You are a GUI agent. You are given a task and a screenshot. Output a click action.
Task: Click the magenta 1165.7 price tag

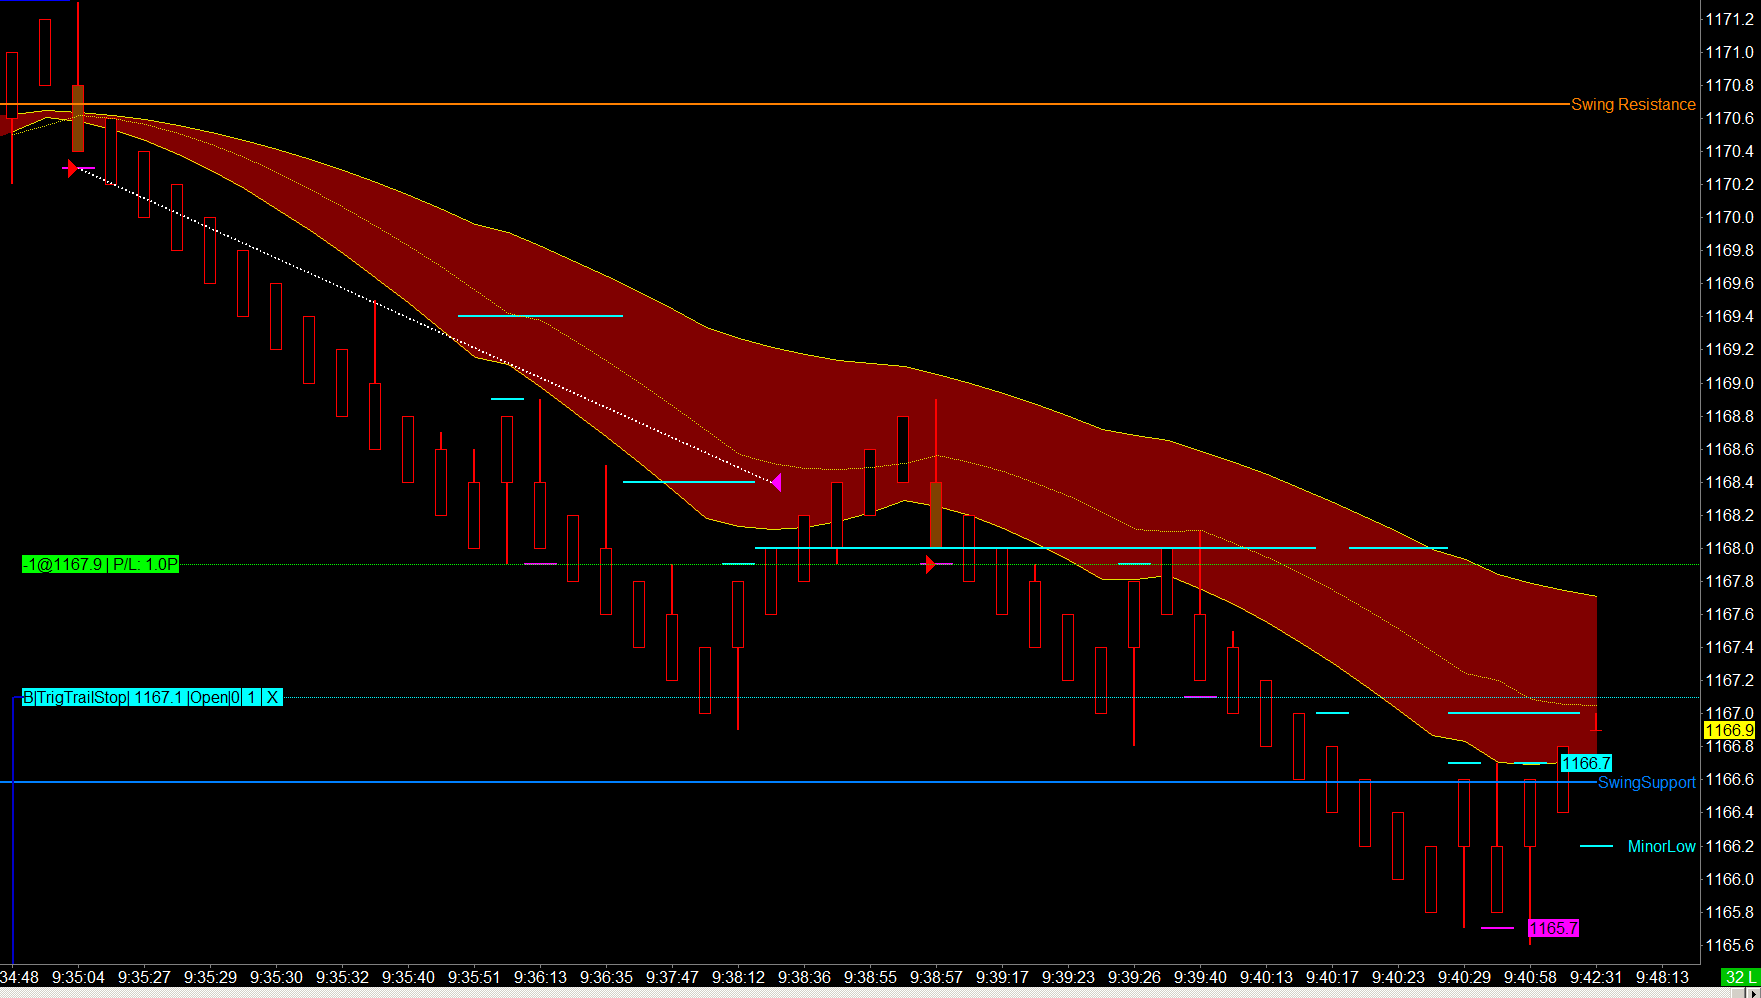tap(1553, 928)
